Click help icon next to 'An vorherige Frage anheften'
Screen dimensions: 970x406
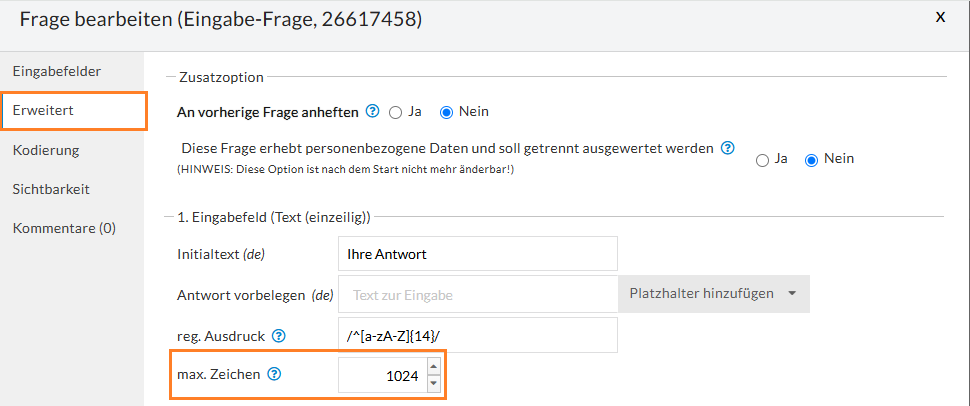(x=373, y=111)
